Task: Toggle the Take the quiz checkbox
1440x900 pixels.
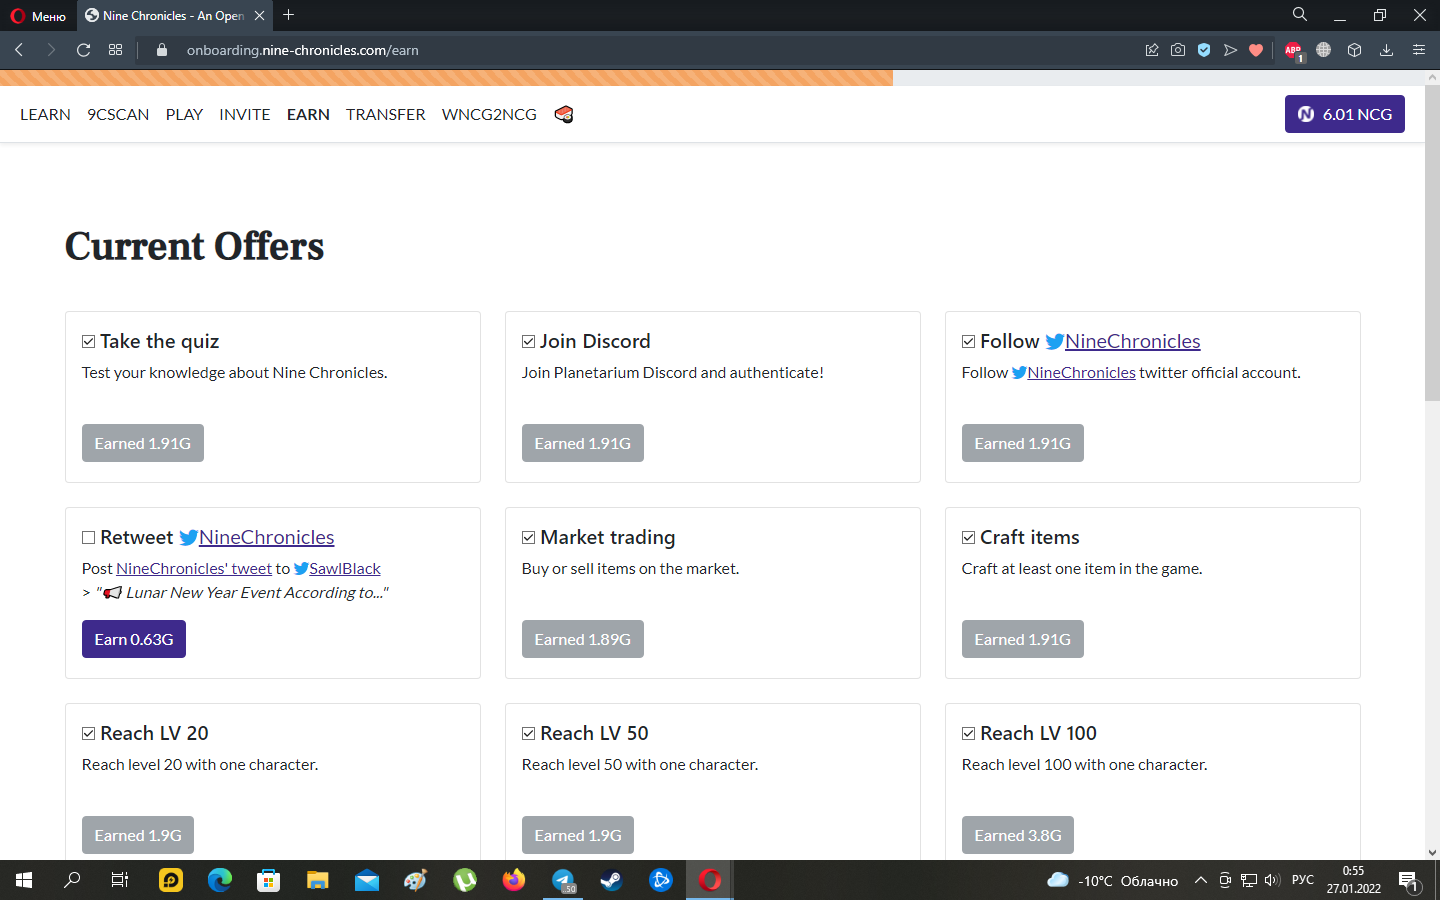Action: pyautogui.click(x=89, y=342)
